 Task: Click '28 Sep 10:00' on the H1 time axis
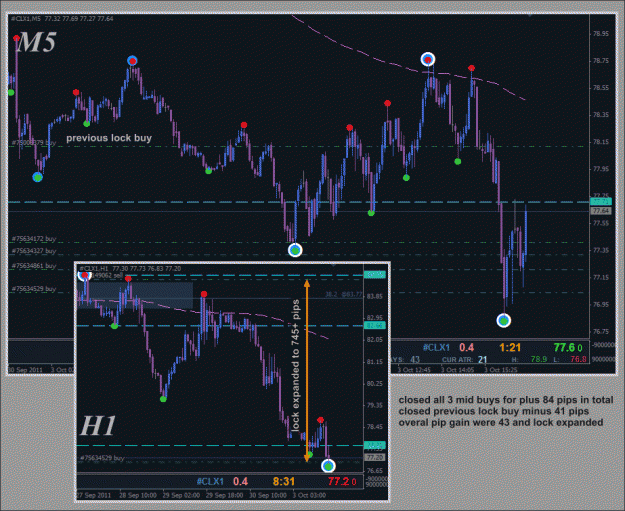(x=138, y=495)
